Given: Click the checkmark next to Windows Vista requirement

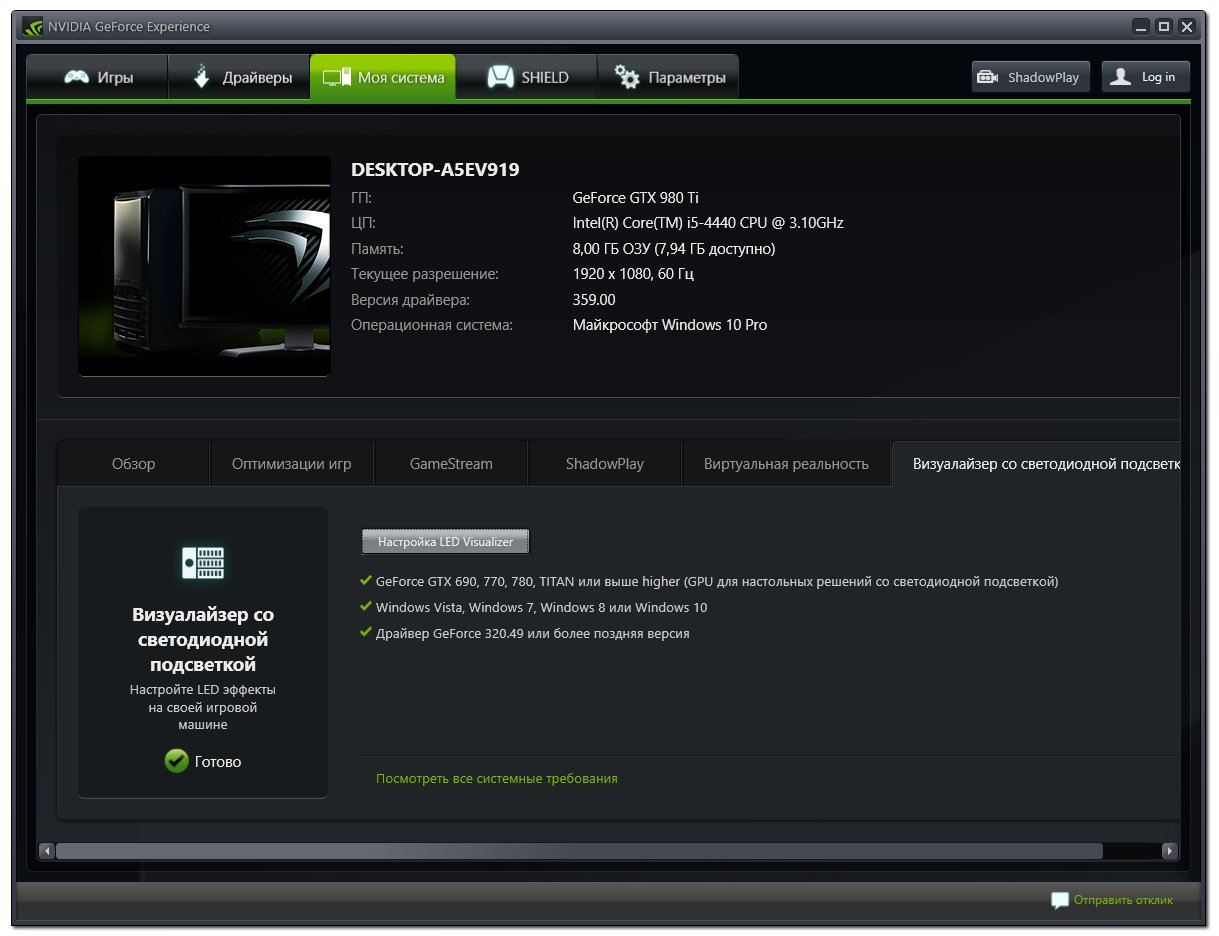Looking at the screenshot, I should 366,606.
